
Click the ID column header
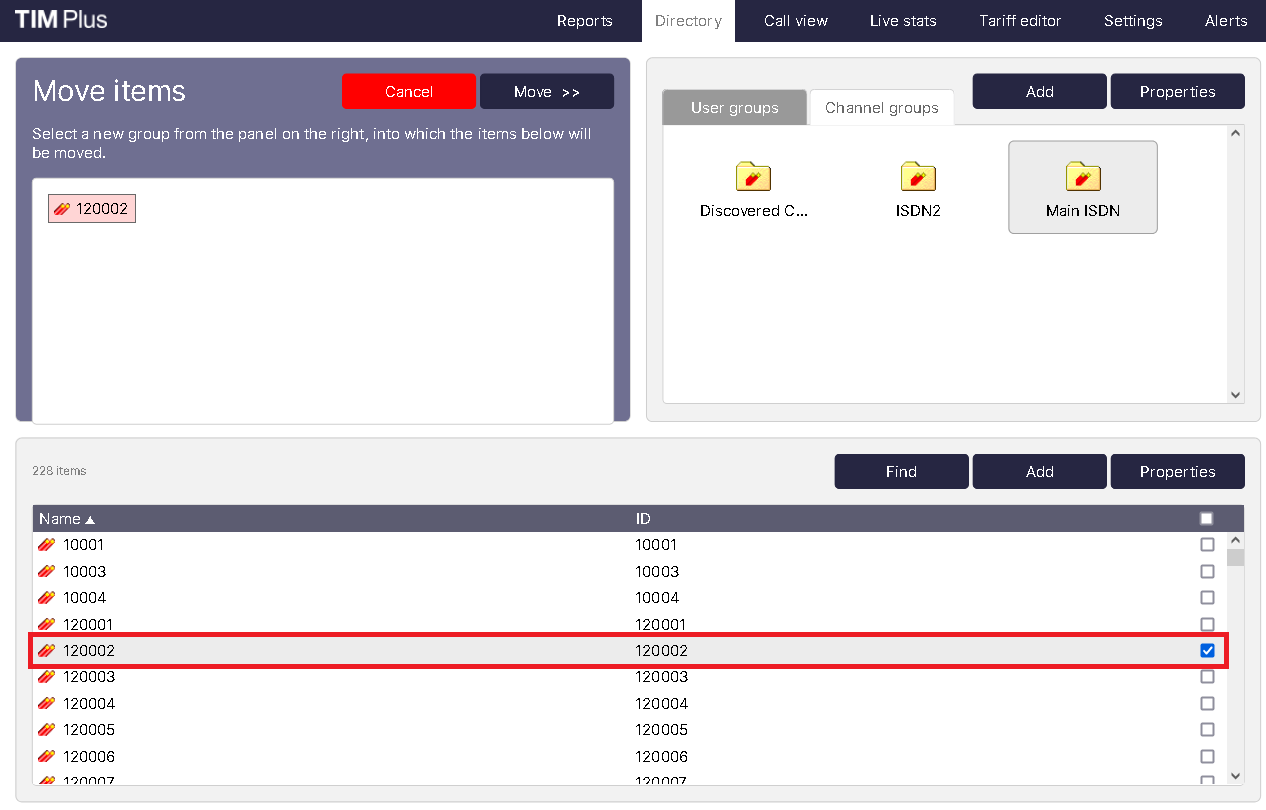(643, 519)
